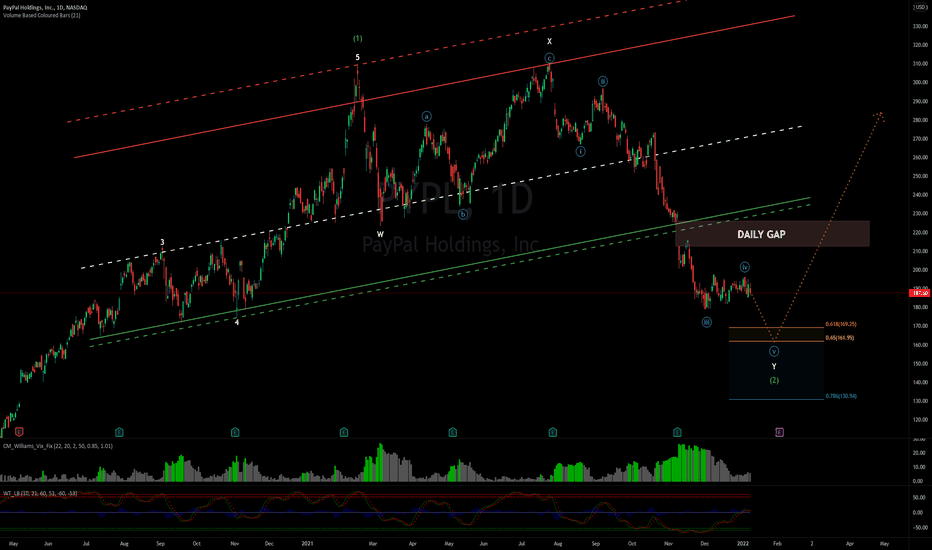The height and width of the screenshot is (550, 932).
Task: Select the 'Y' wave label
Action: coord(774,367)
